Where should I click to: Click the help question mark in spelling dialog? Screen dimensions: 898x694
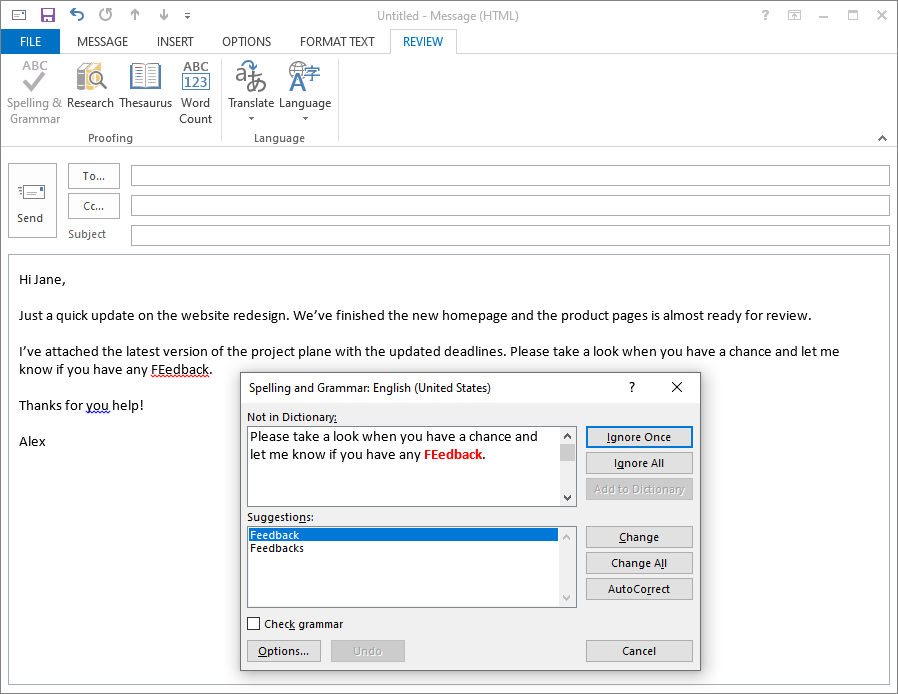point(632,387)
